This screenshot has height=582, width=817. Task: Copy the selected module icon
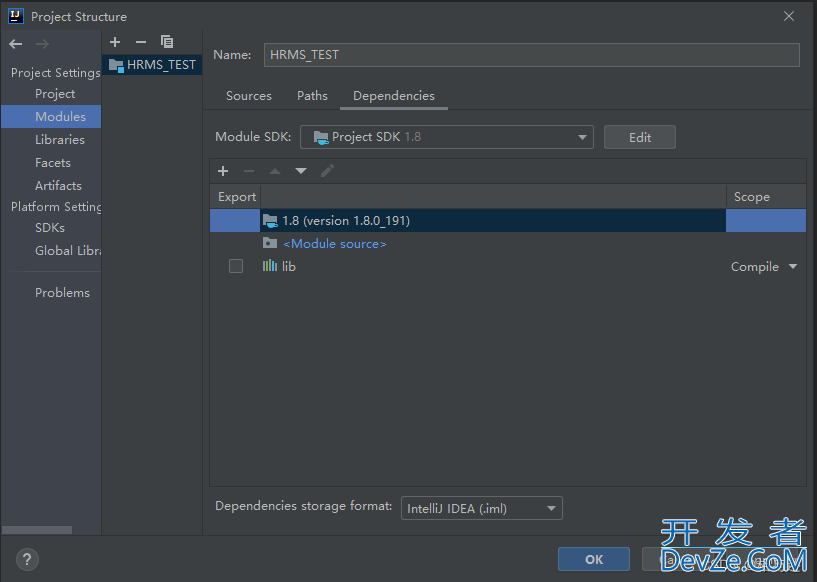pyautogui.click(x=167, y=42)
